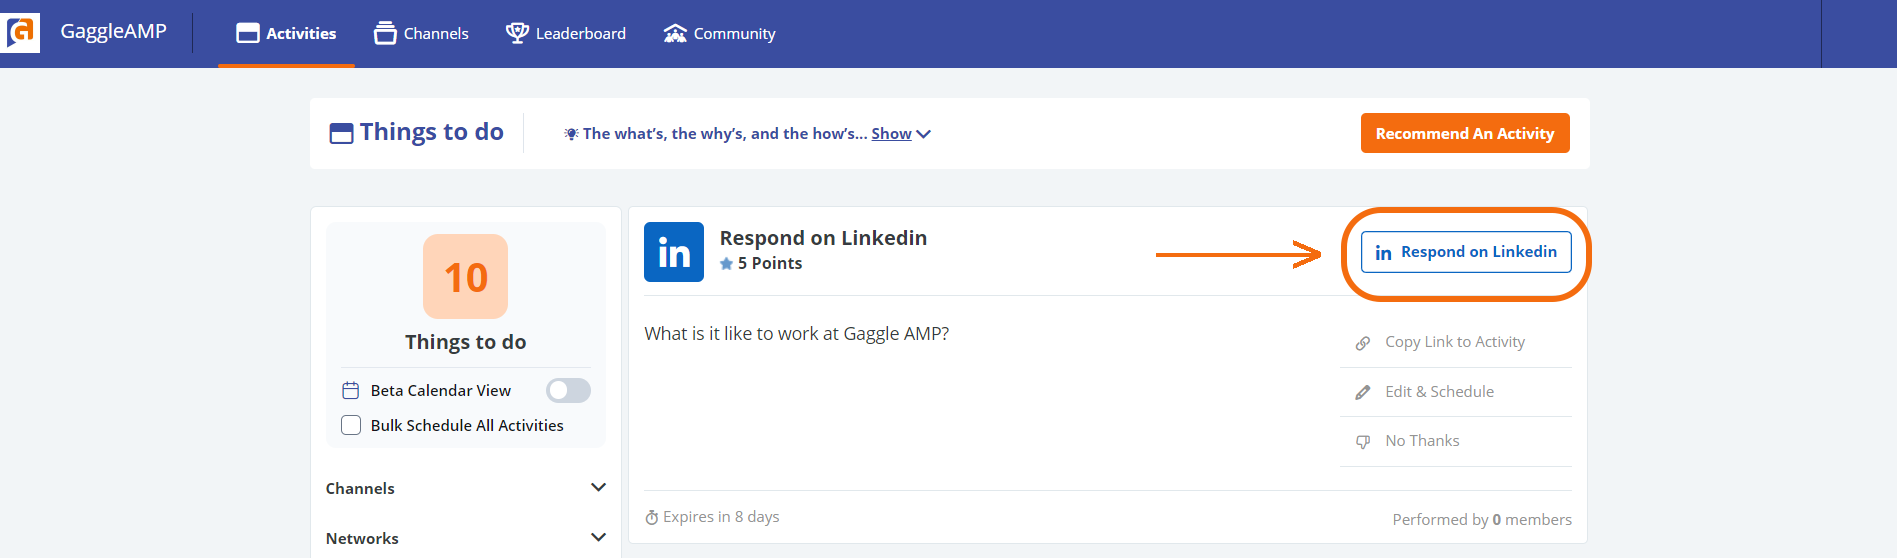Expand the Networks filter section
Viewport: 1897px width, 558px height.
466,538
